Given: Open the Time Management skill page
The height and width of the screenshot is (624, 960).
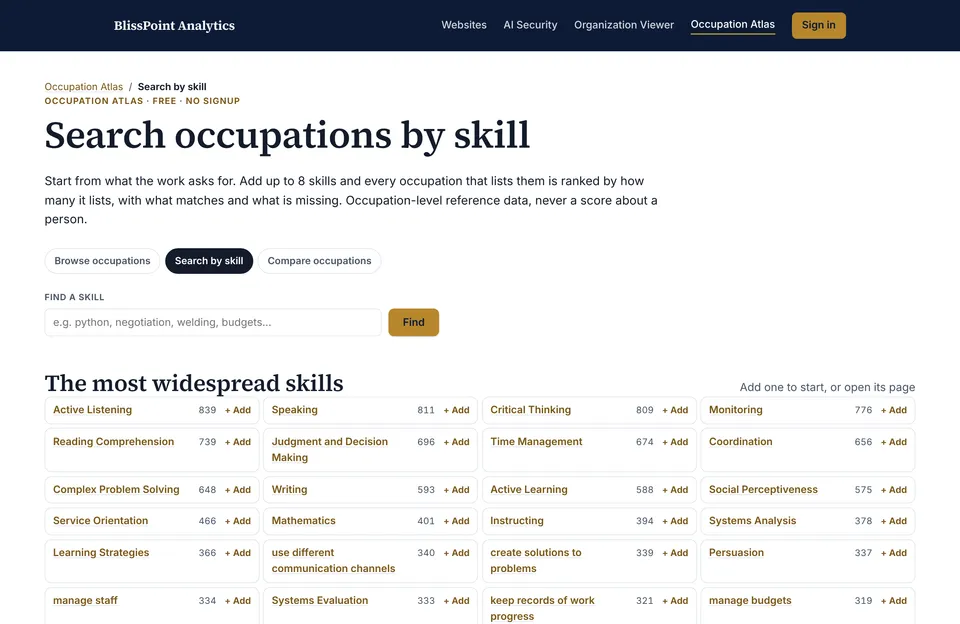Looking at the screenshot, I should pyautogui.click(x=536, y=442).
